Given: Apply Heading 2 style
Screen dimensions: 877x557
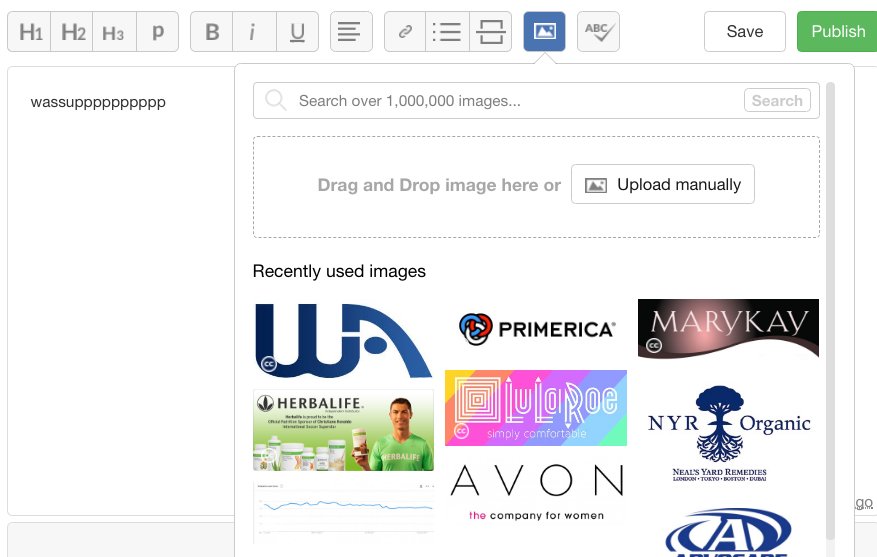Looking at the screenshot, I should click(72, 32).
